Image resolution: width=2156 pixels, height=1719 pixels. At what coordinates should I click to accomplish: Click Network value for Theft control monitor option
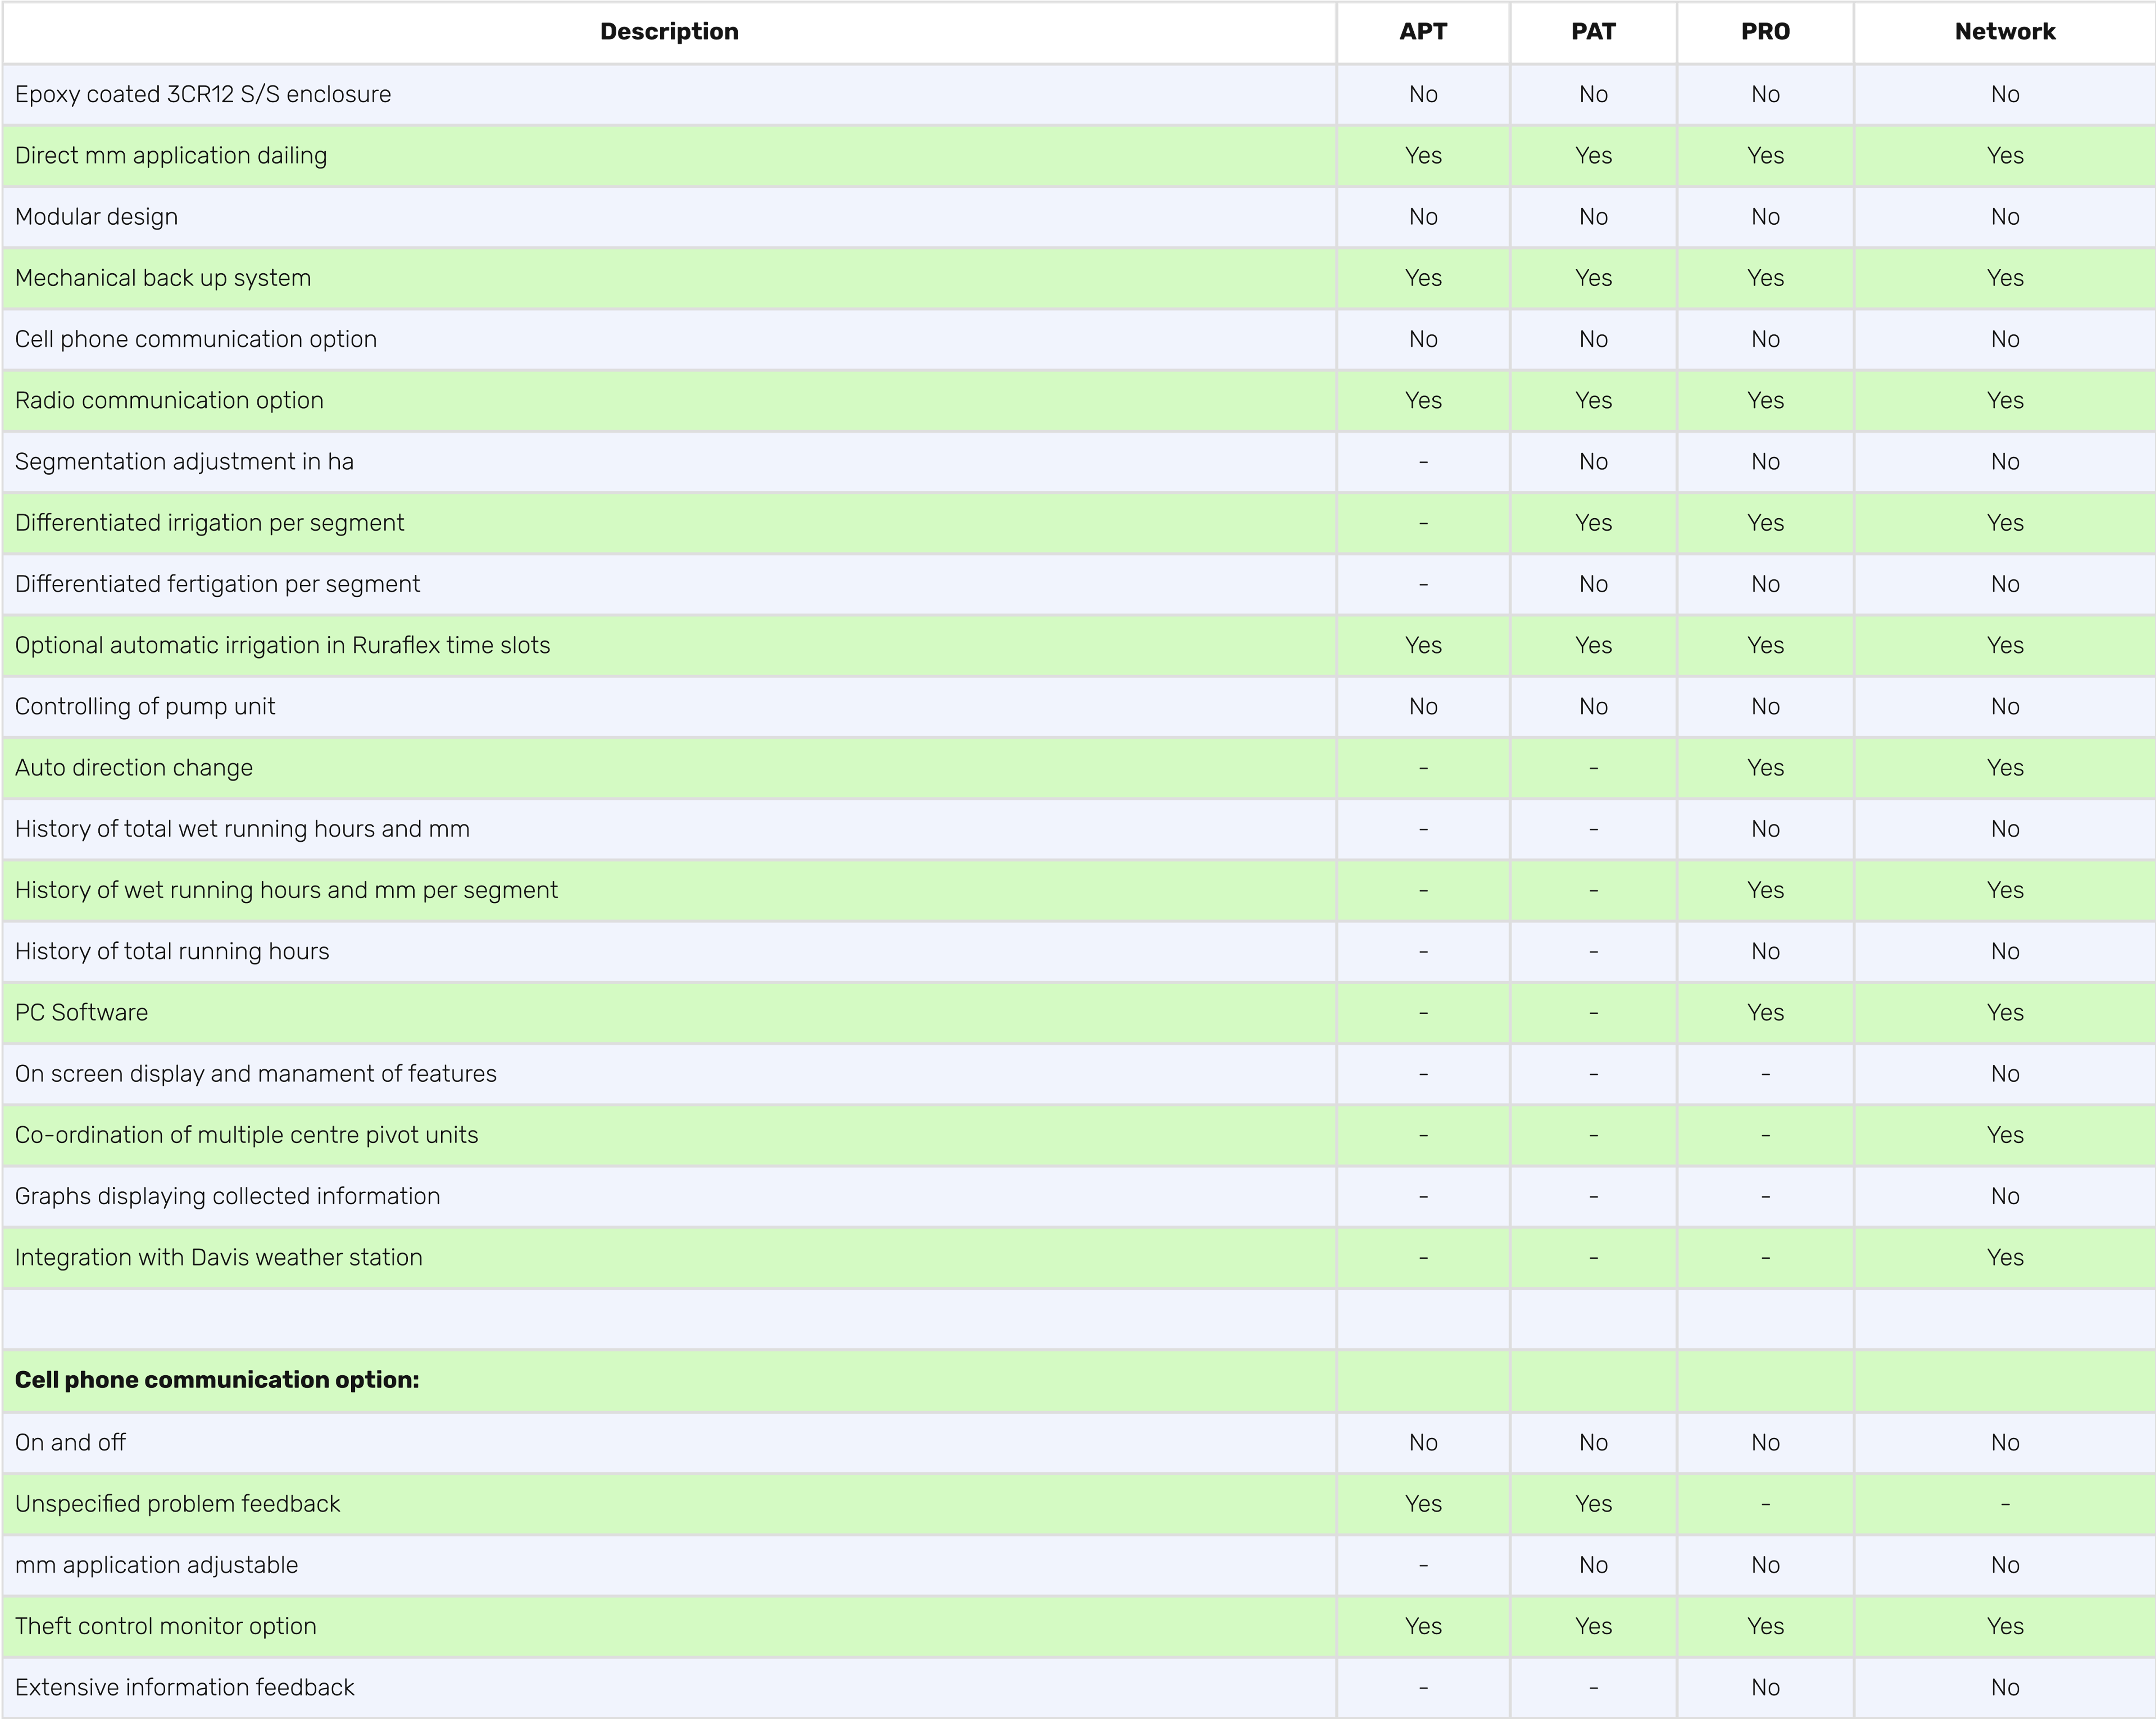coord(2005,1626)
